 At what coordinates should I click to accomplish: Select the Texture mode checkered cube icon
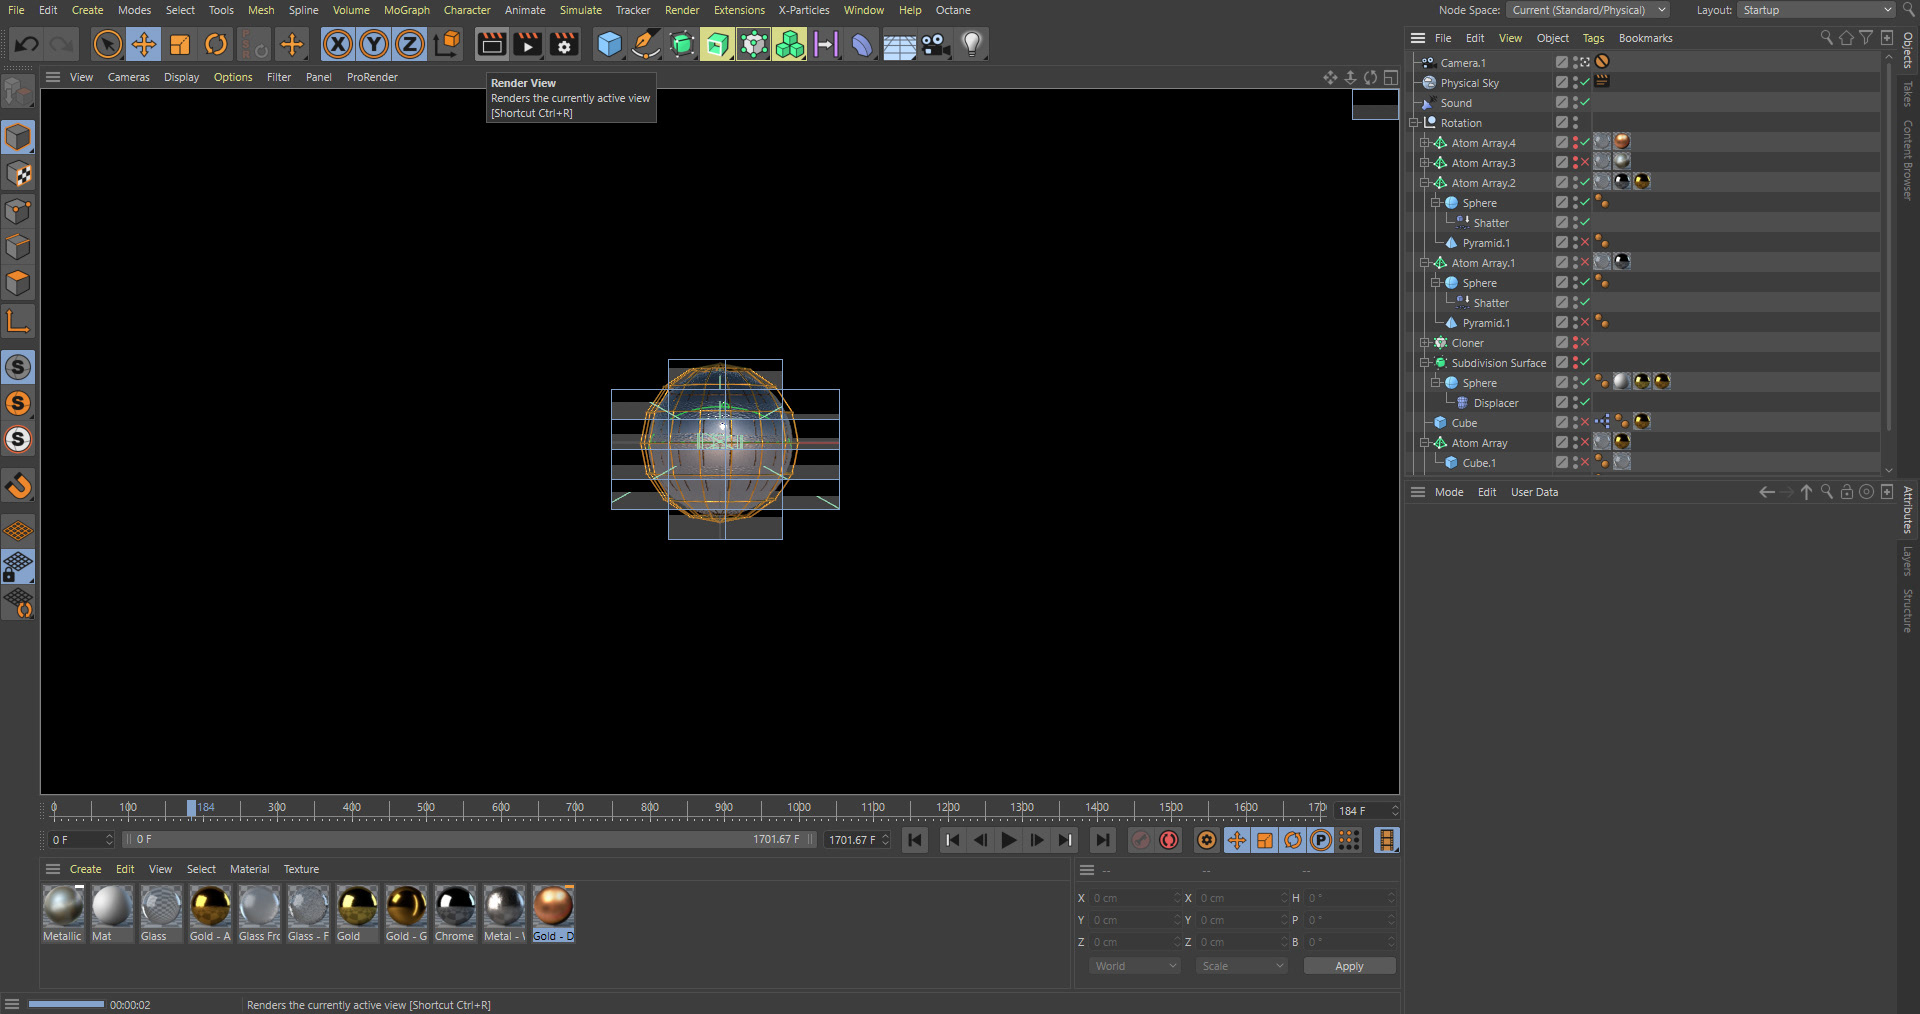point(19,174)
